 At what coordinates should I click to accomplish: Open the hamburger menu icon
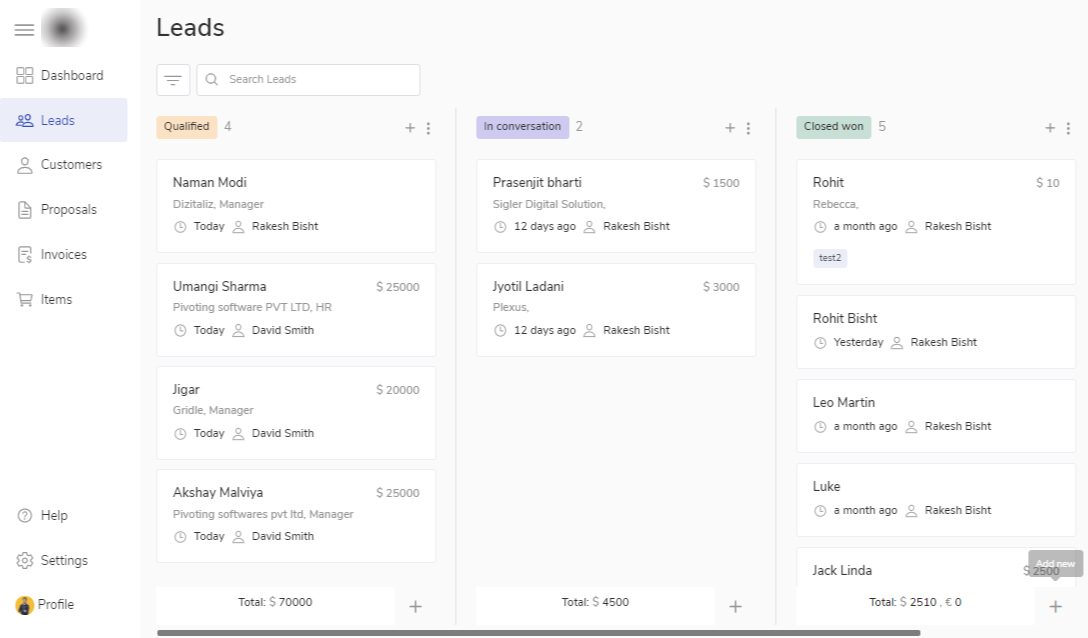click(24, 30)
